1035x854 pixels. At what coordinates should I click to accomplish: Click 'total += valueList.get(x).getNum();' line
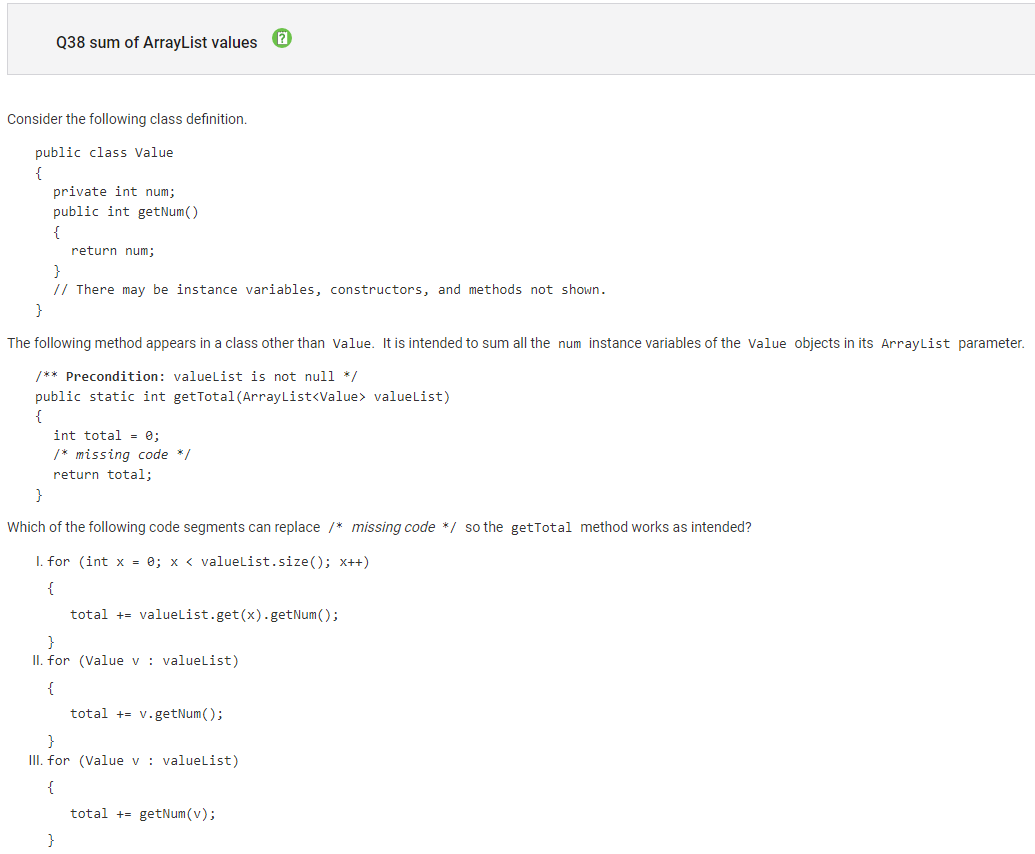[205, 615]
